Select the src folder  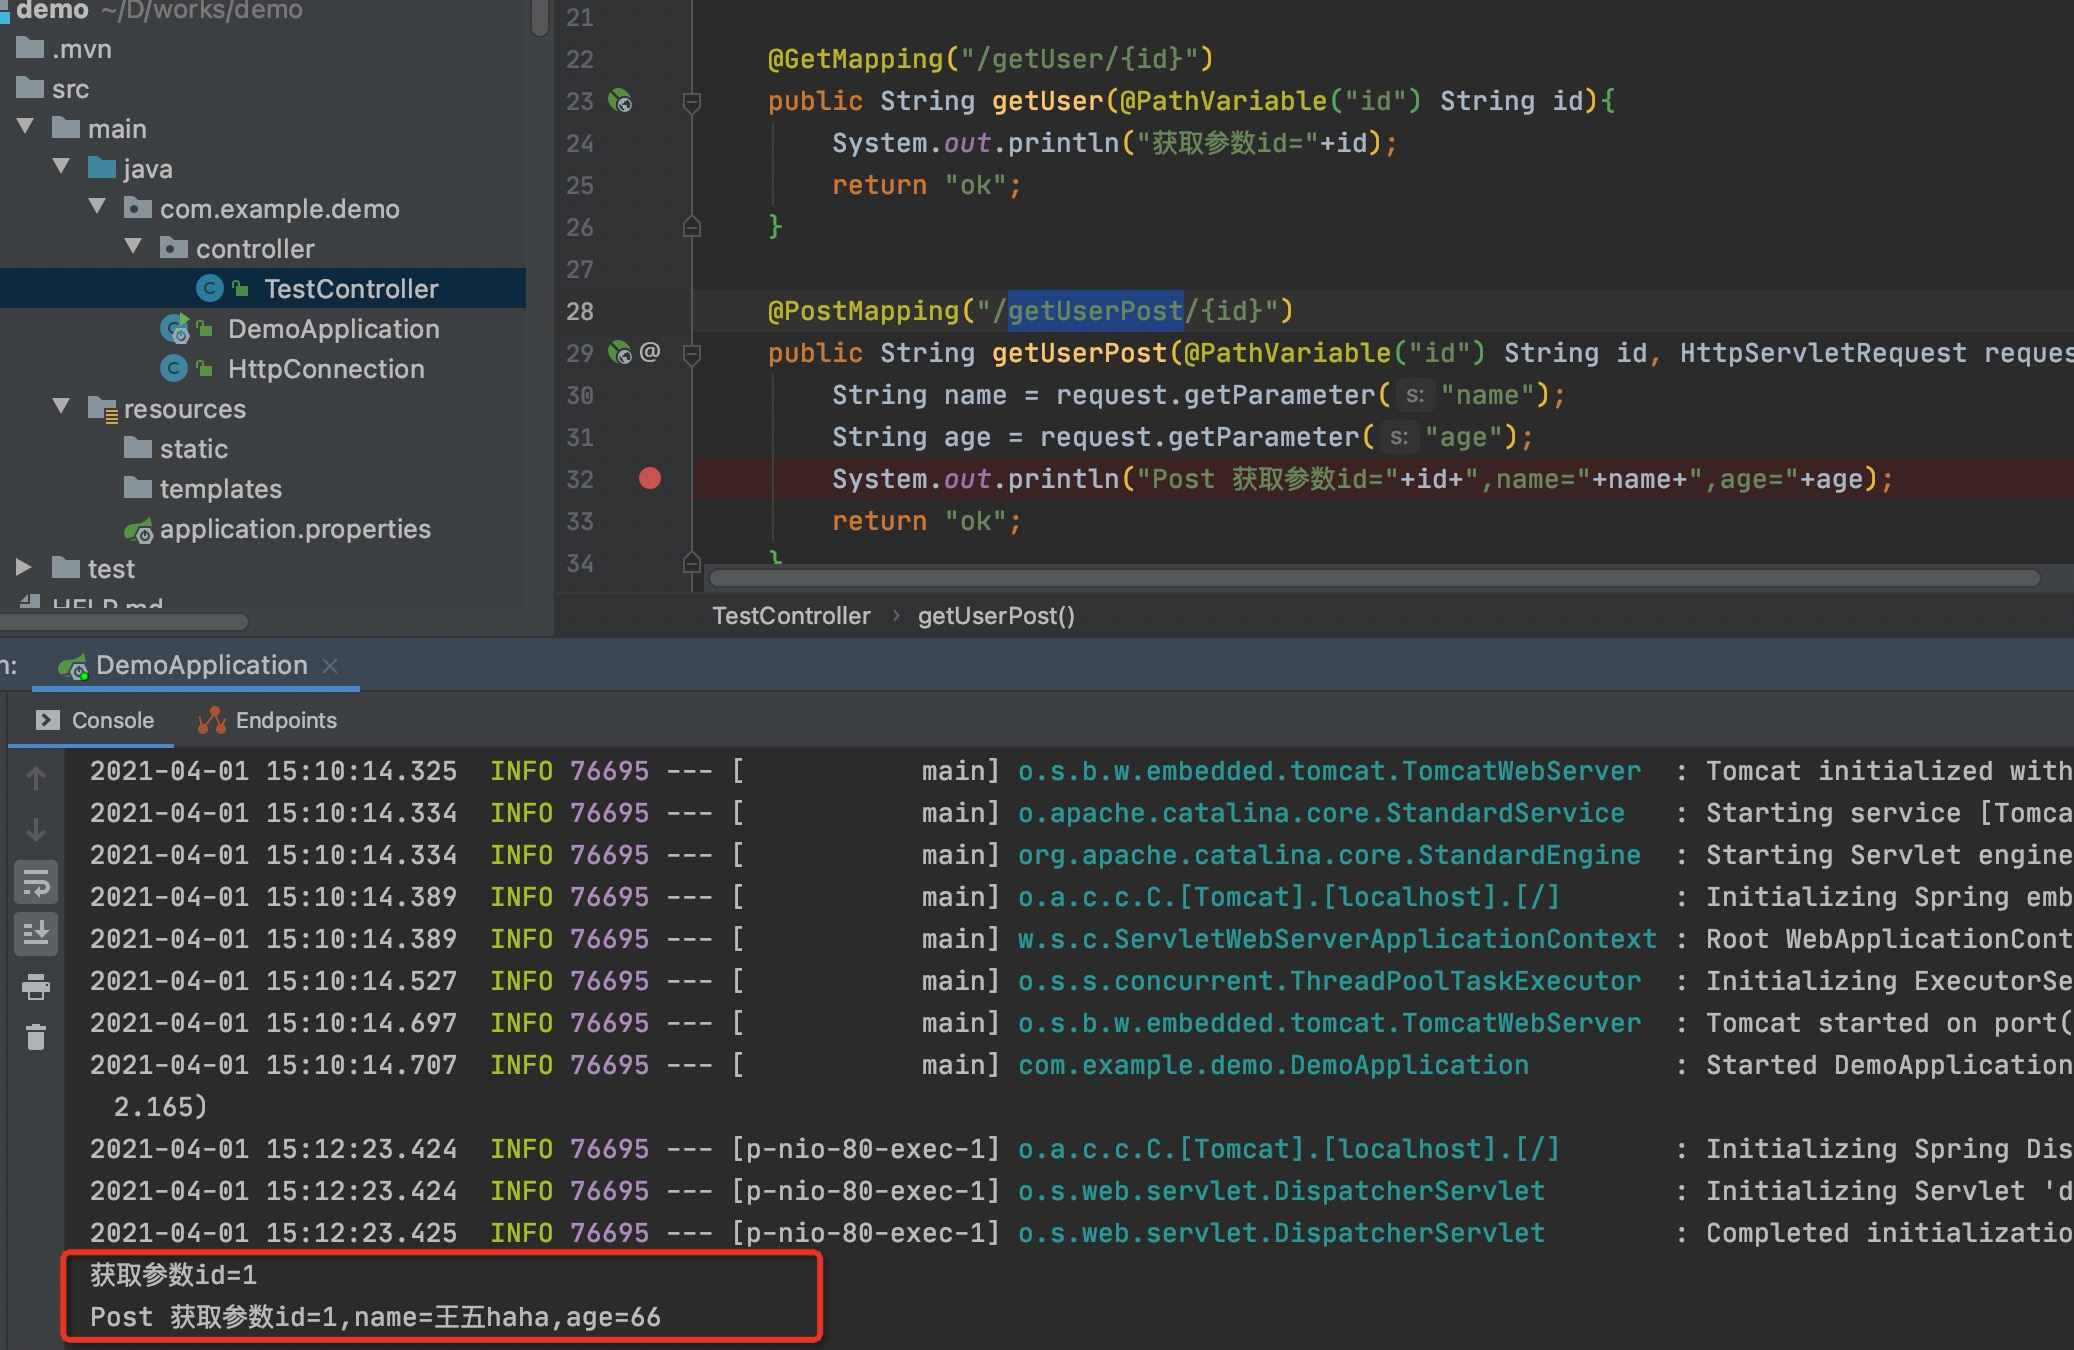tap(70, 89)
